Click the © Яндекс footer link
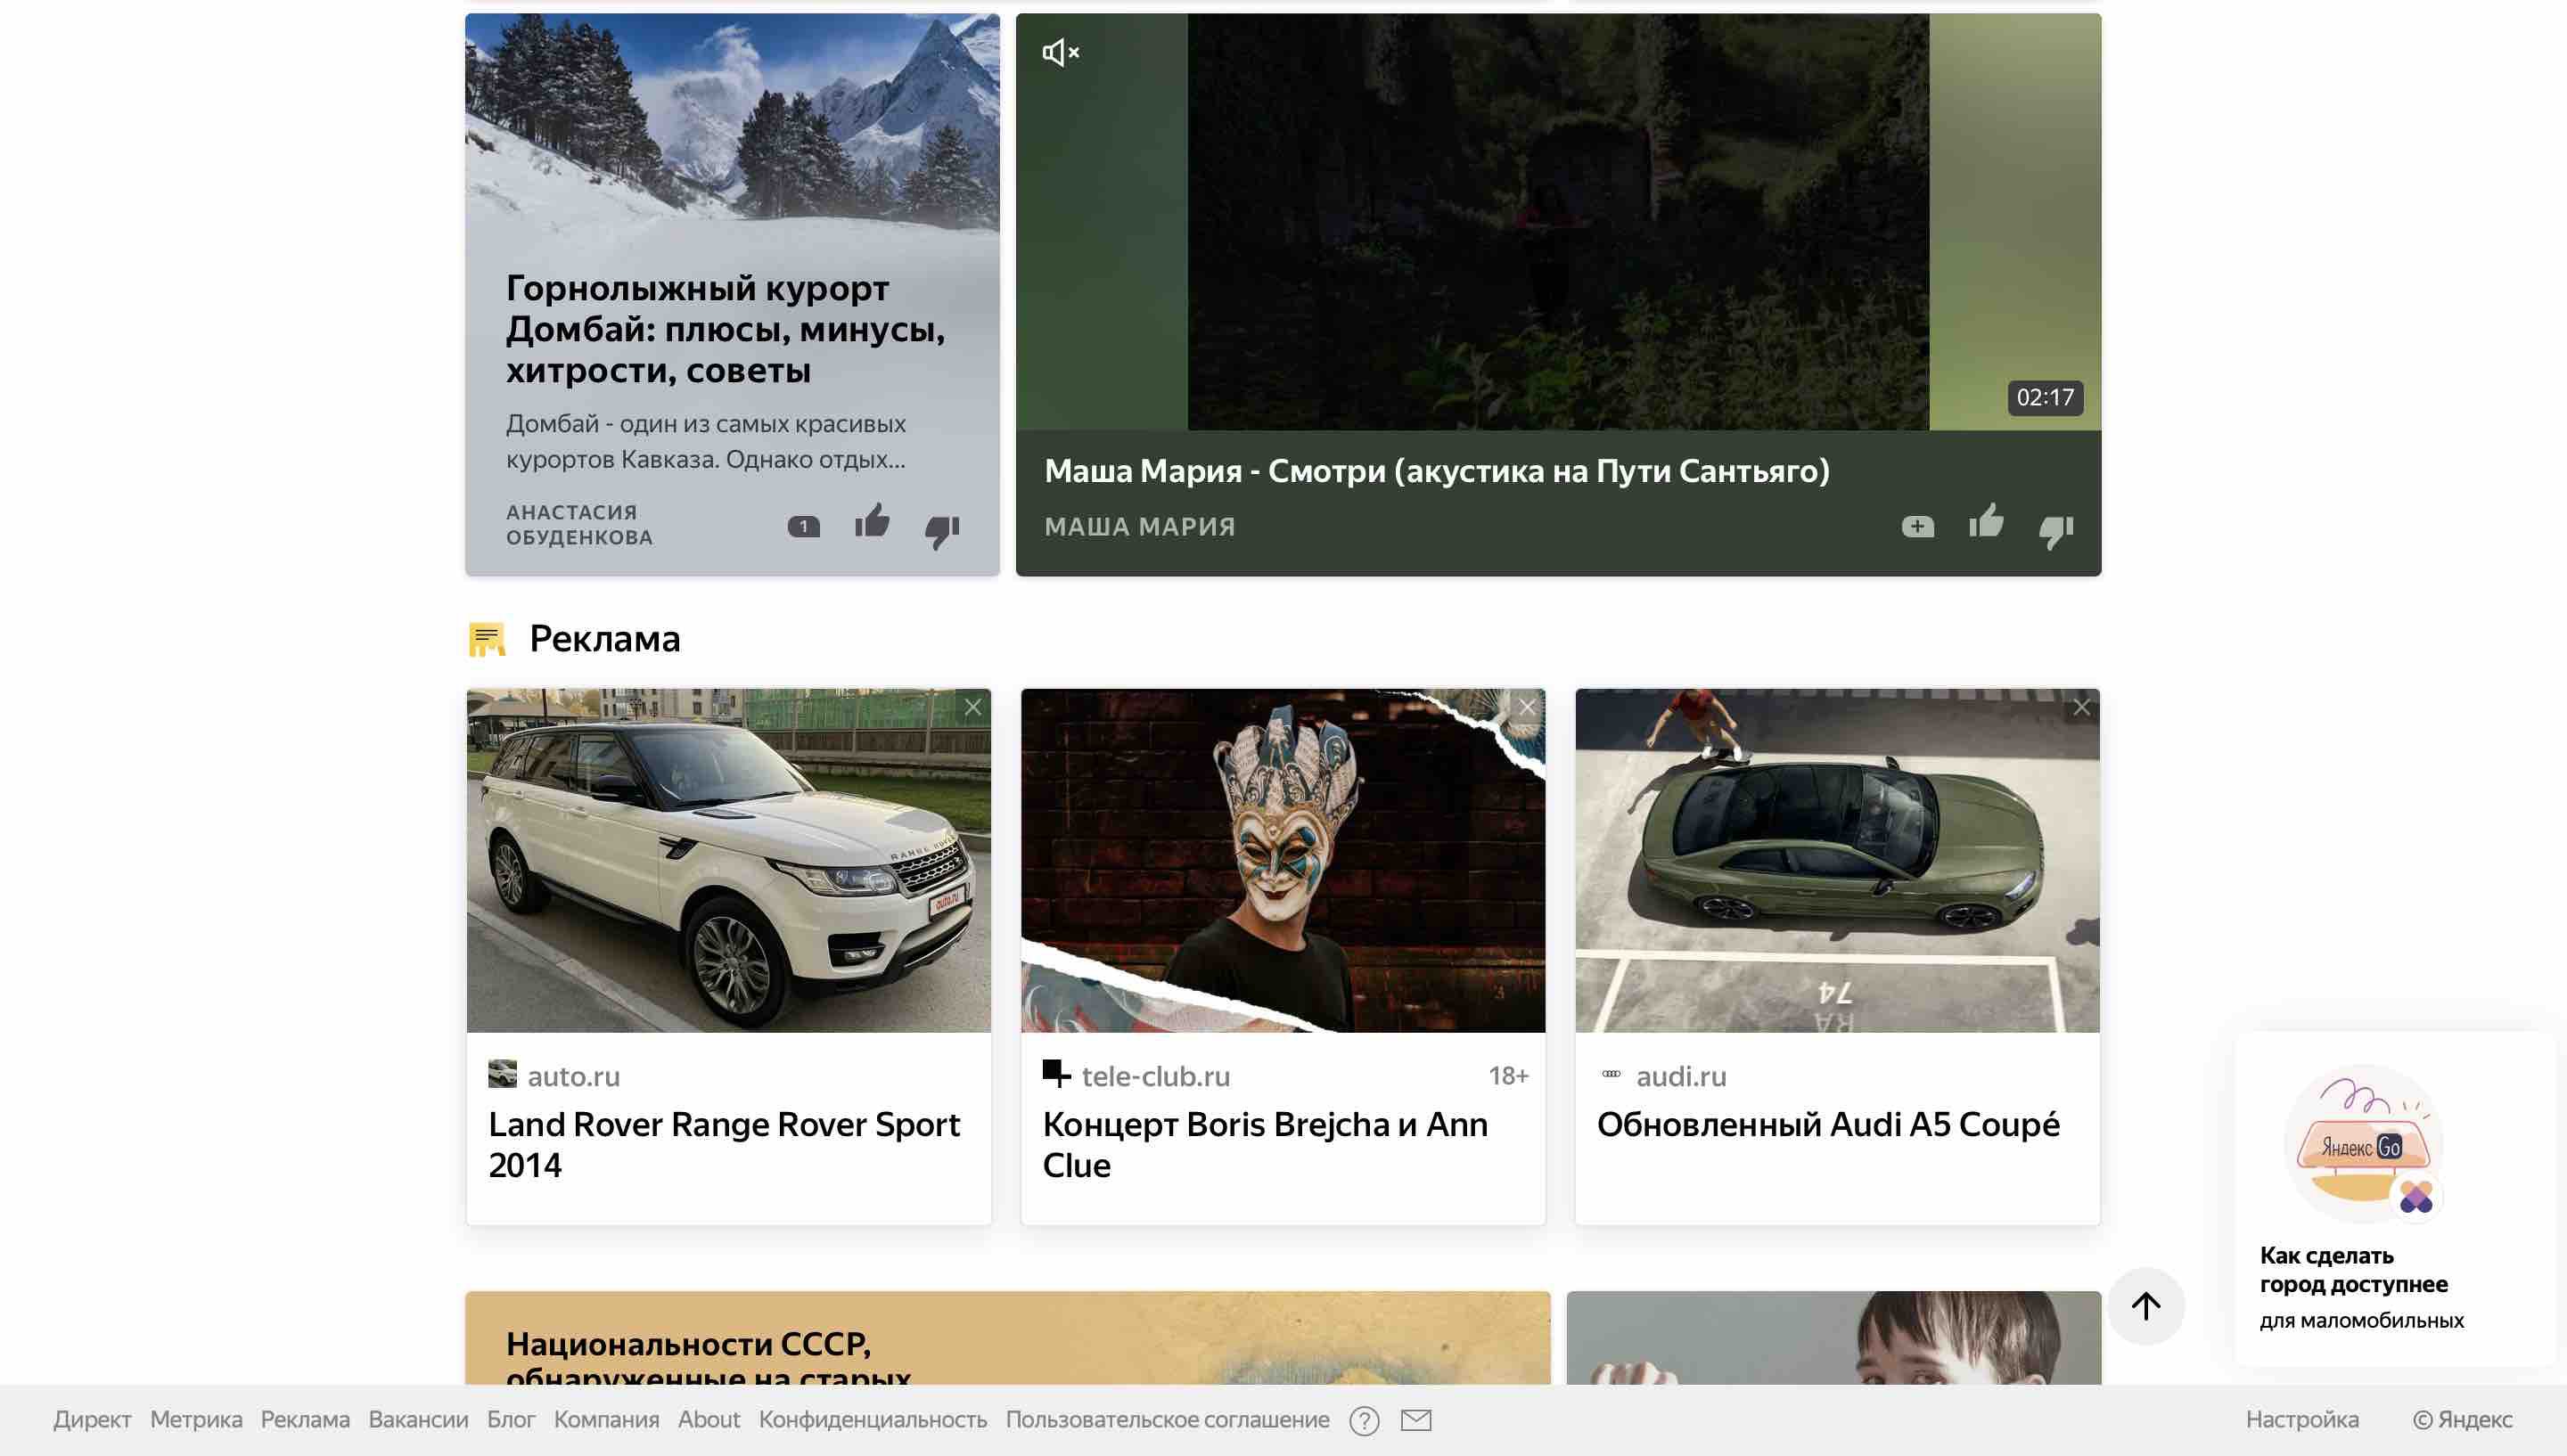2567x1456 pixels. coord(2462,1420)
